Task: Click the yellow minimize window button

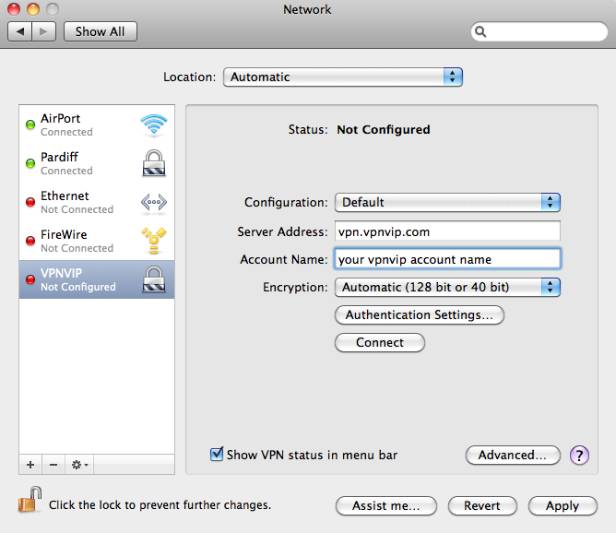Action: [x=33, y=9]
